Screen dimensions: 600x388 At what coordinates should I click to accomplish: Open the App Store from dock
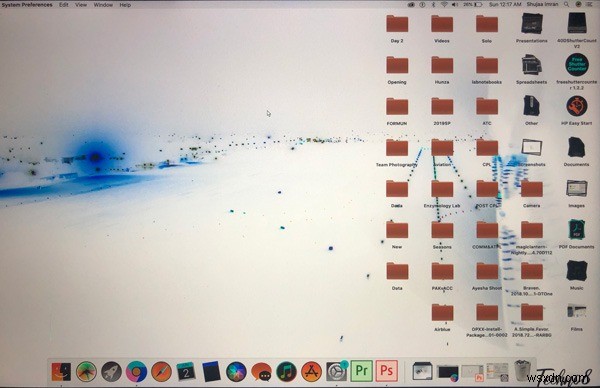click(311, 371)
